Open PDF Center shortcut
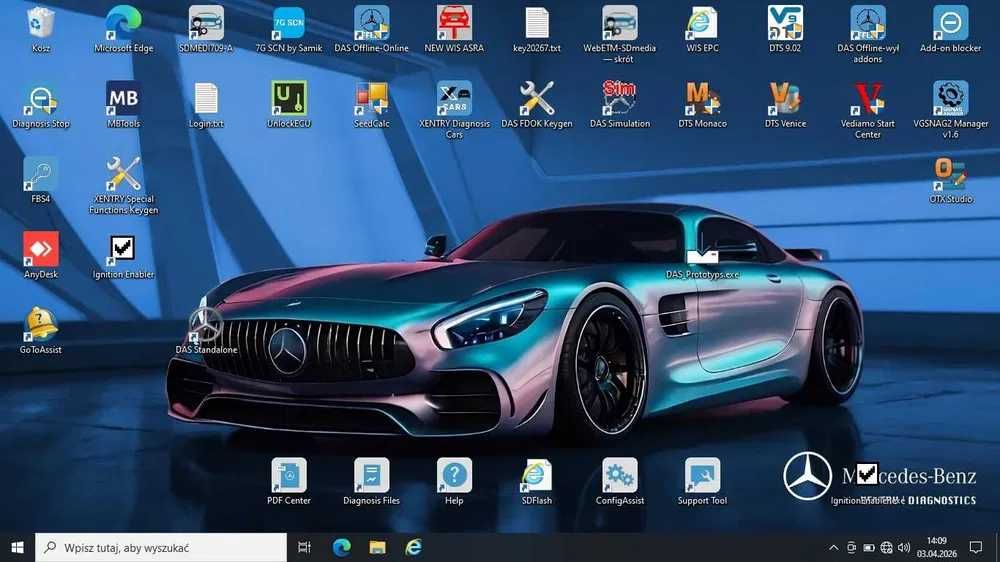The height and width of the screenshot is (562, 1000). [289, 475]
